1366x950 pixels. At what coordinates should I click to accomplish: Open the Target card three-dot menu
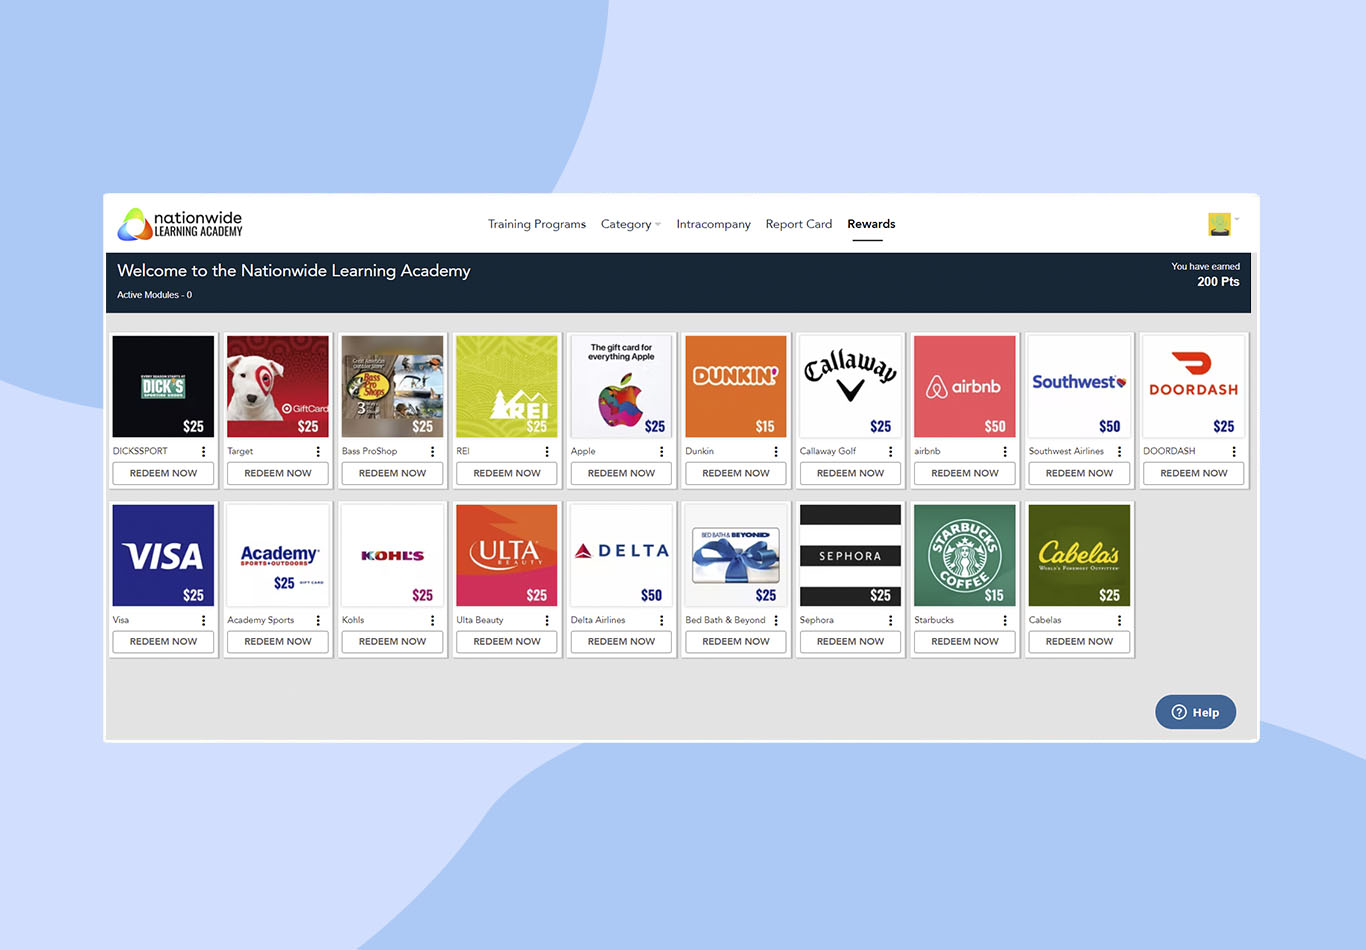click(x=318, y=452)
